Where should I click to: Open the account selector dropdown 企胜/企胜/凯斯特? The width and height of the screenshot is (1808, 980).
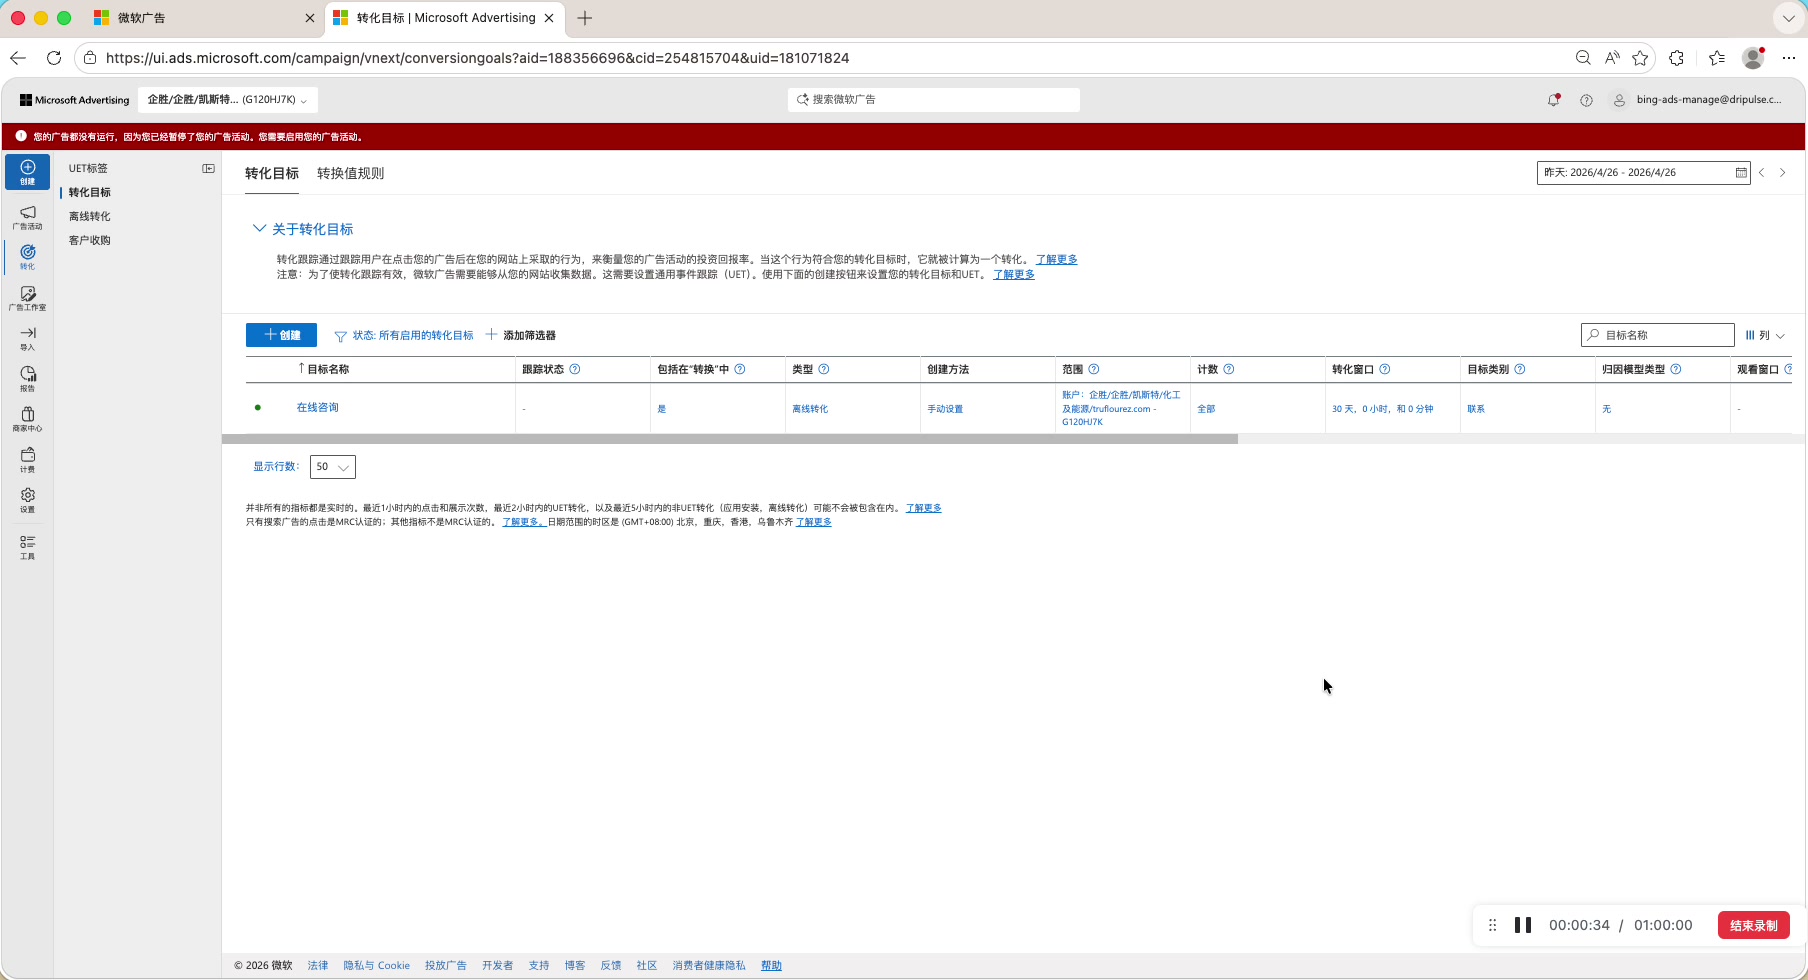pos(228,100)
